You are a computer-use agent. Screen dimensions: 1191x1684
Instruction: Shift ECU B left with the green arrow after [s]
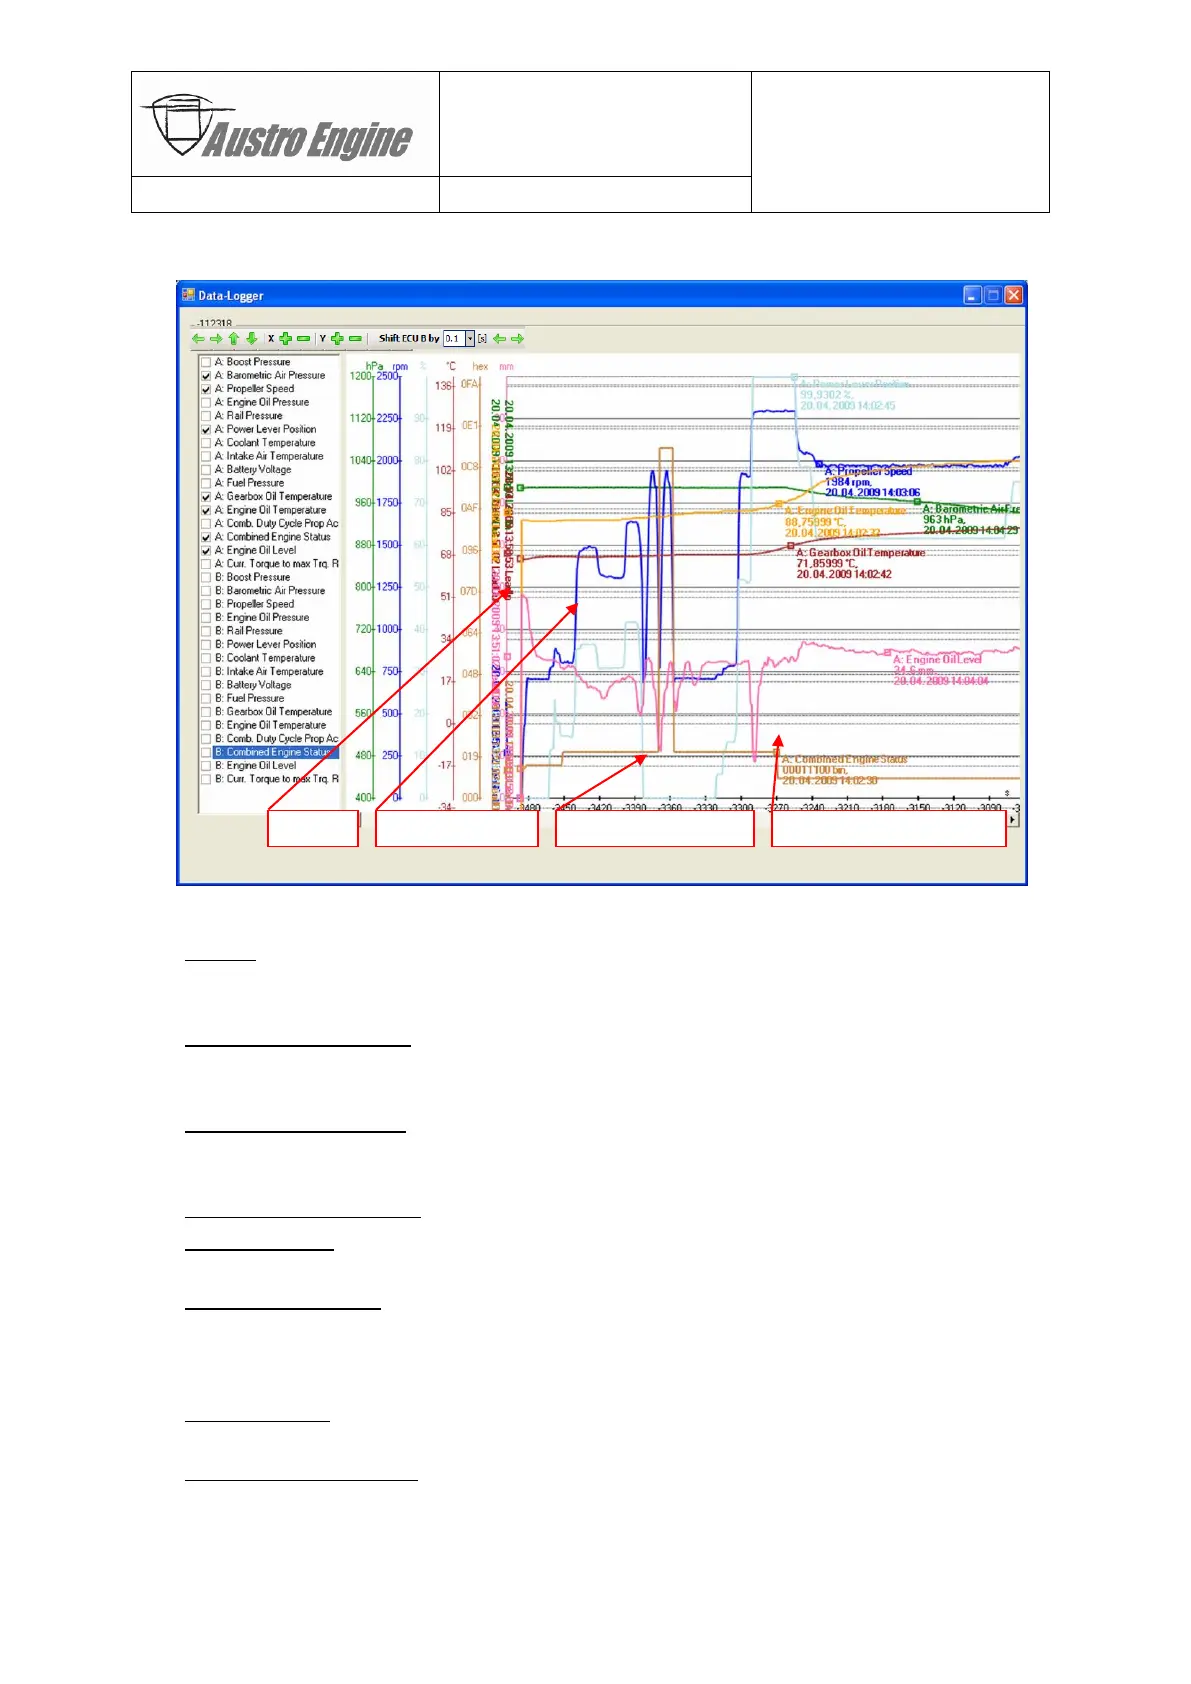click(x=499, y=339)
